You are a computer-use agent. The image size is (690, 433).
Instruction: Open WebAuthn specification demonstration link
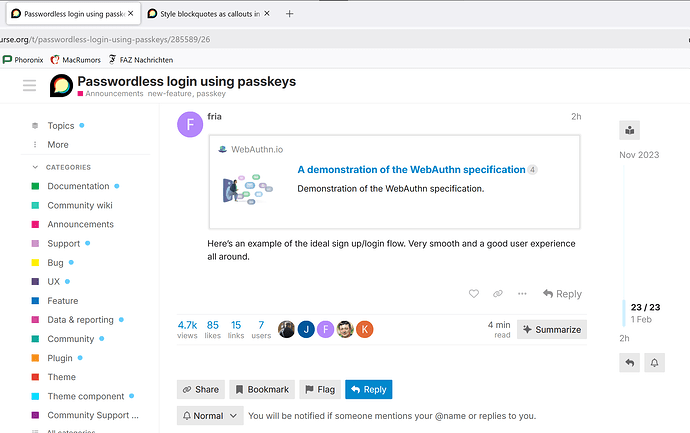pyautogui.click(x=411, y=170)
